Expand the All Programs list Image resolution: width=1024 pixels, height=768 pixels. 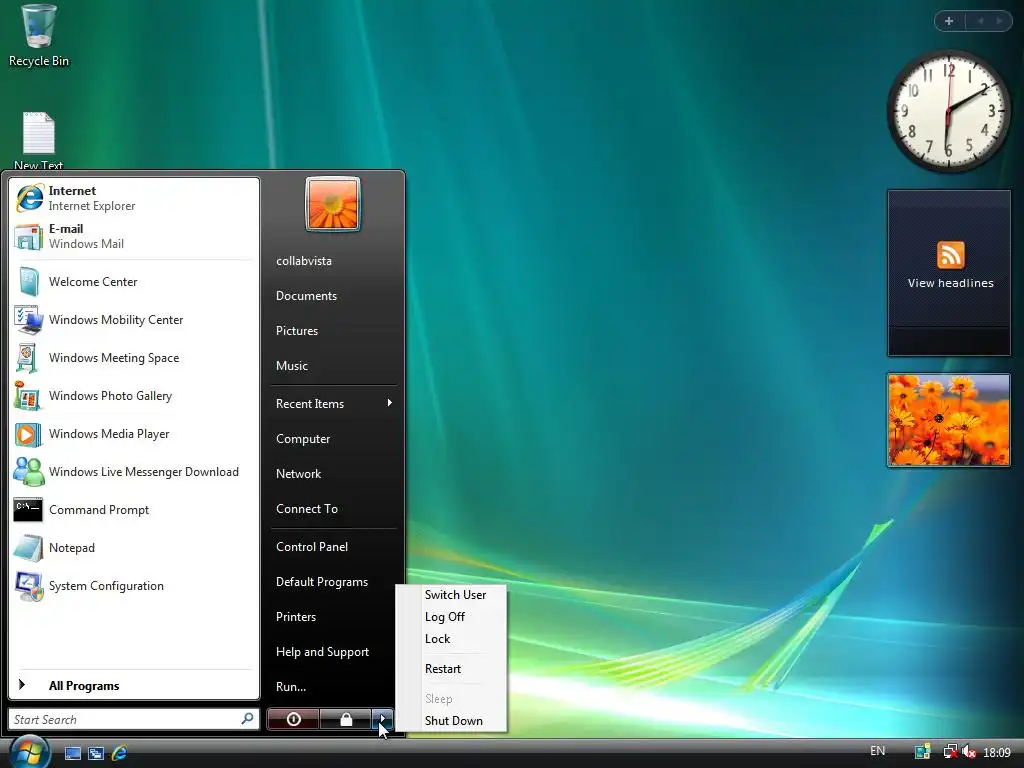(134, 686)
